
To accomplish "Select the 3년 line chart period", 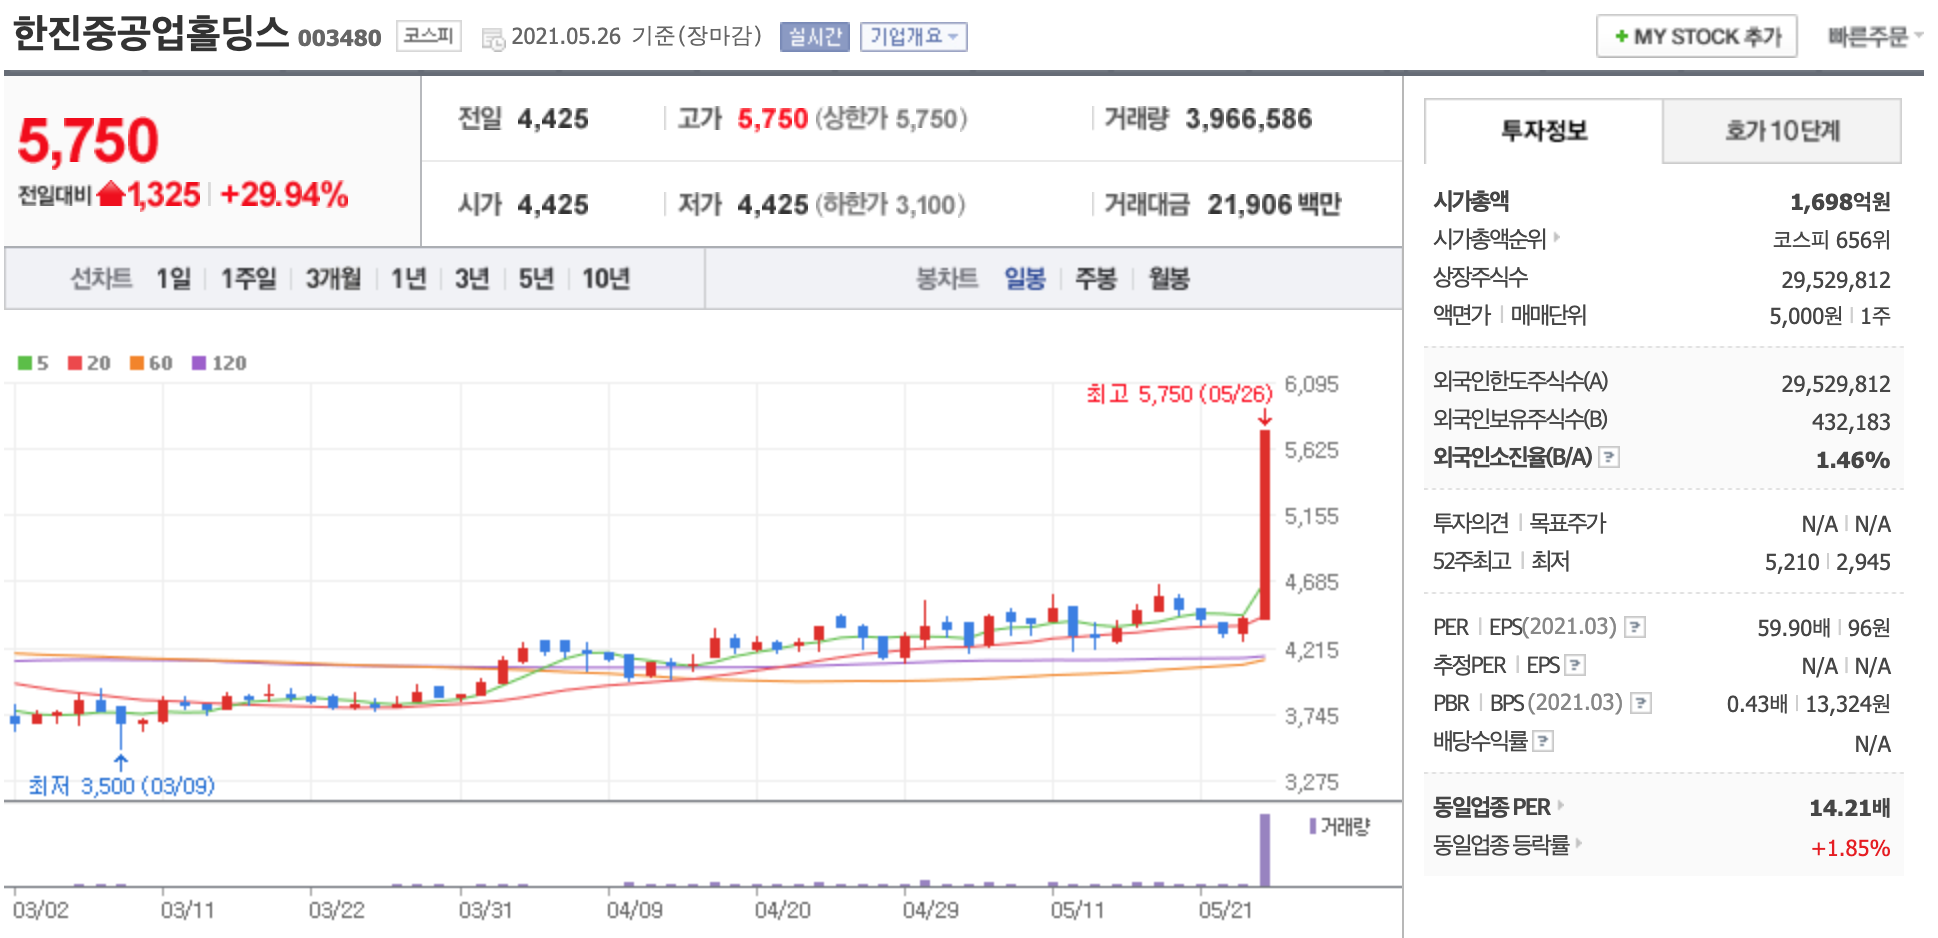I will point(472,278).
